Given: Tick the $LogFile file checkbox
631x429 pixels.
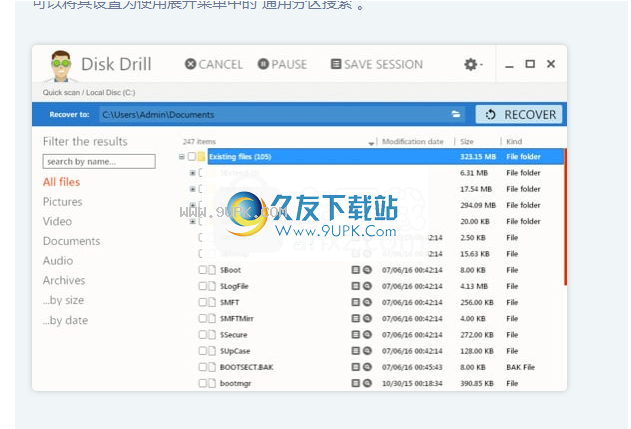Looking at the screenshot, I should pos(202,286).
